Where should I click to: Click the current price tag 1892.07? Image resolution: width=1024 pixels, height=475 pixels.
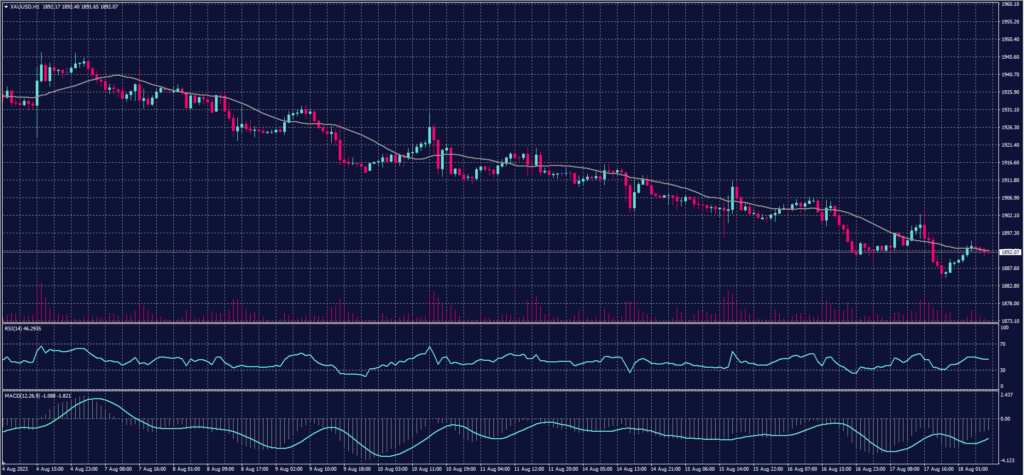[x=1008, y=252]
